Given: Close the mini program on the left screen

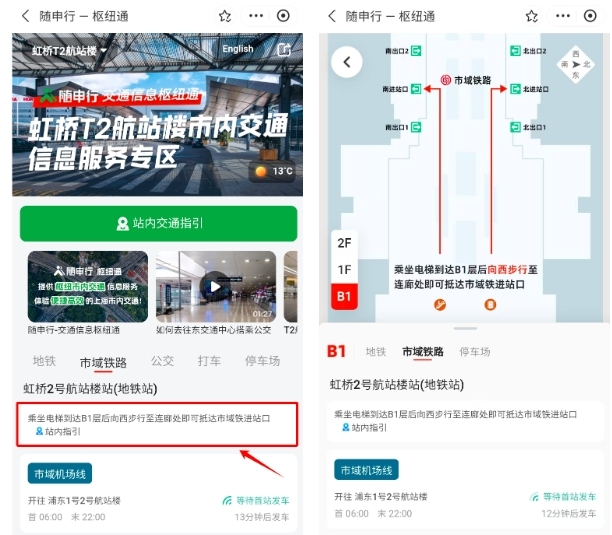Looking at the screenshot, I should click(x=283, y=16).
